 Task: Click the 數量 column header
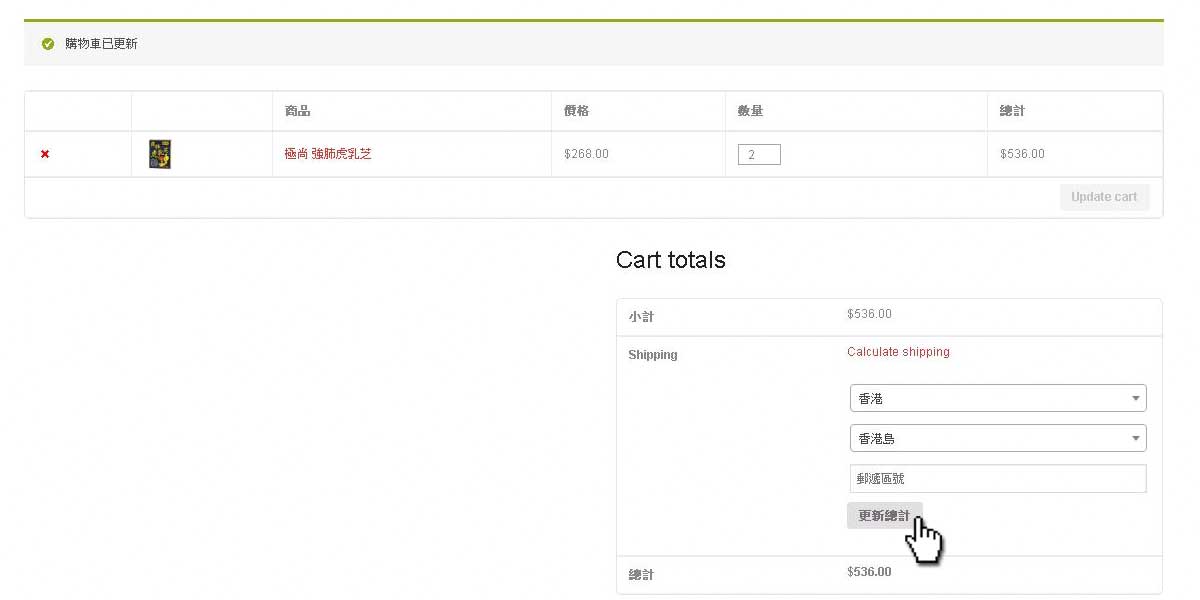(x=750, y=111)
